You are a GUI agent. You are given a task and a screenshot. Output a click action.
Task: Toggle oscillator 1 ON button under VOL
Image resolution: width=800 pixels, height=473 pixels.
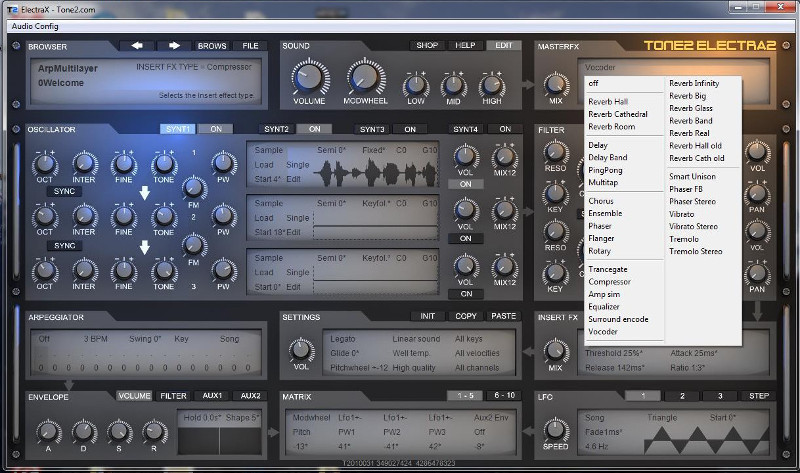click(465, 184)
